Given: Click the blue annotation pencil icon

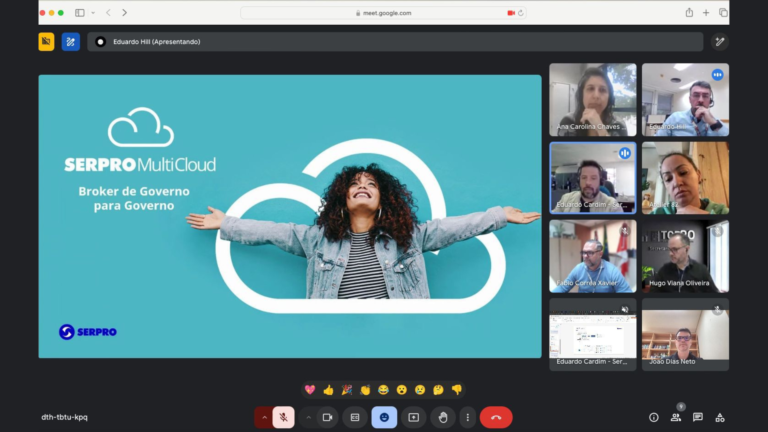Looking at the screenshot, I should click(x=71, y=42).
